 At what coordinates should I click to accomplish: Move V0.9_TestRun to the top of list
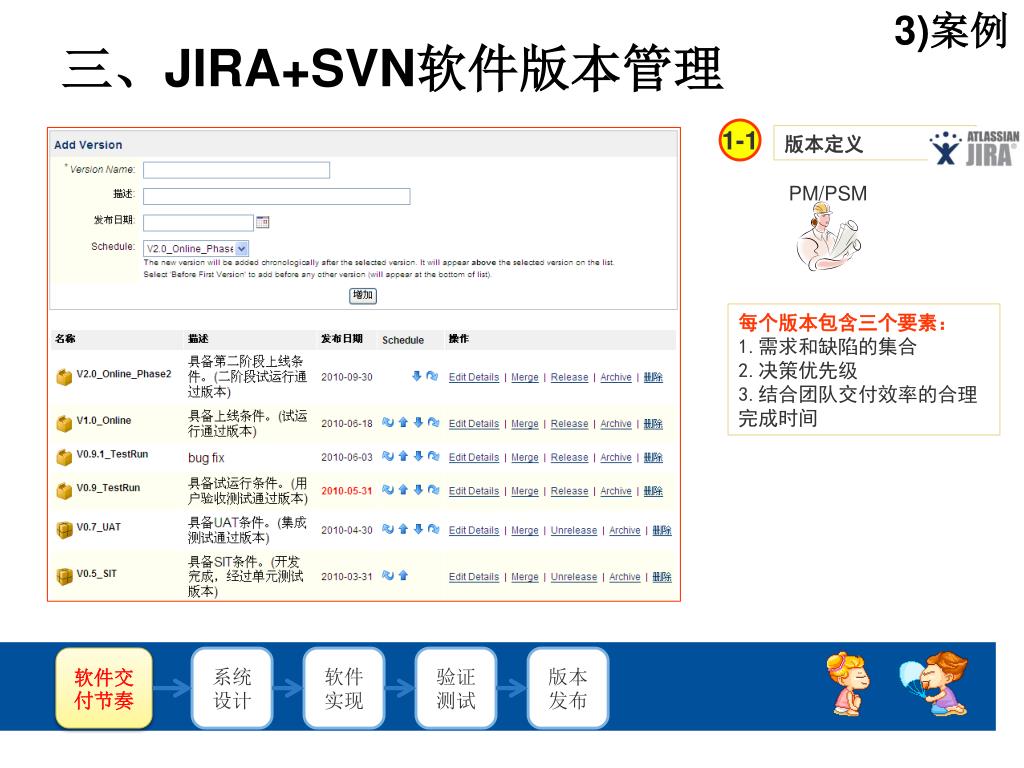click(x=388, y=489)
